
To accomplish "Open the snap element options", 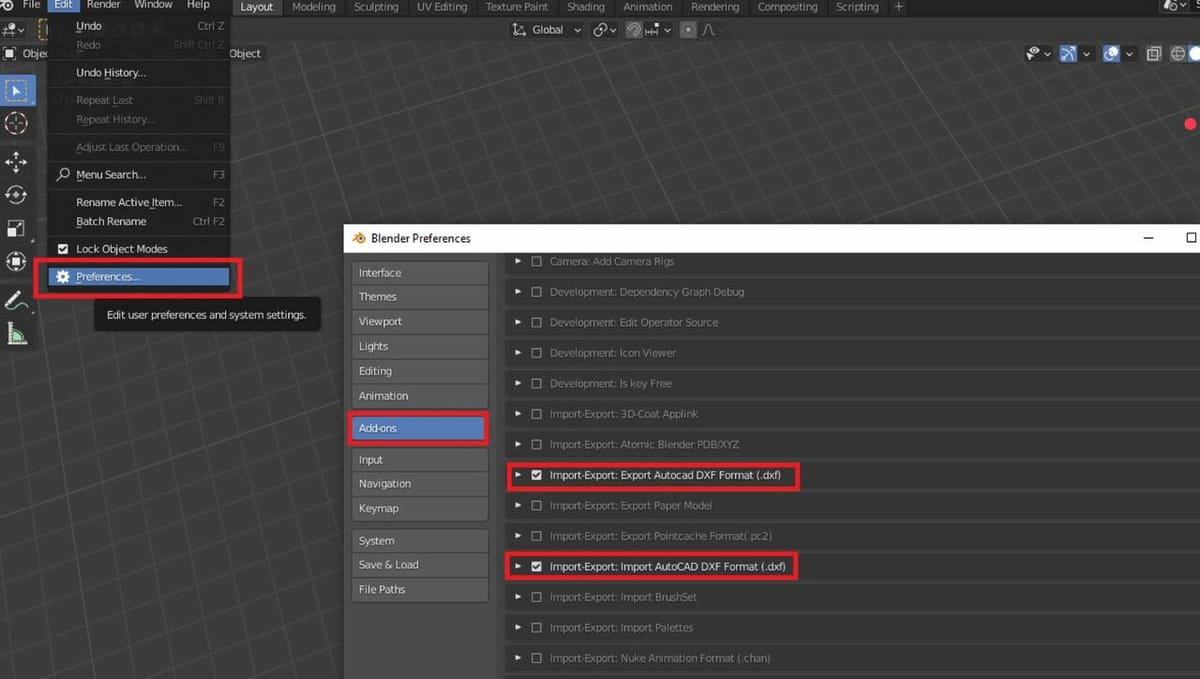I will pyautogui.click(x=656, y=30).
